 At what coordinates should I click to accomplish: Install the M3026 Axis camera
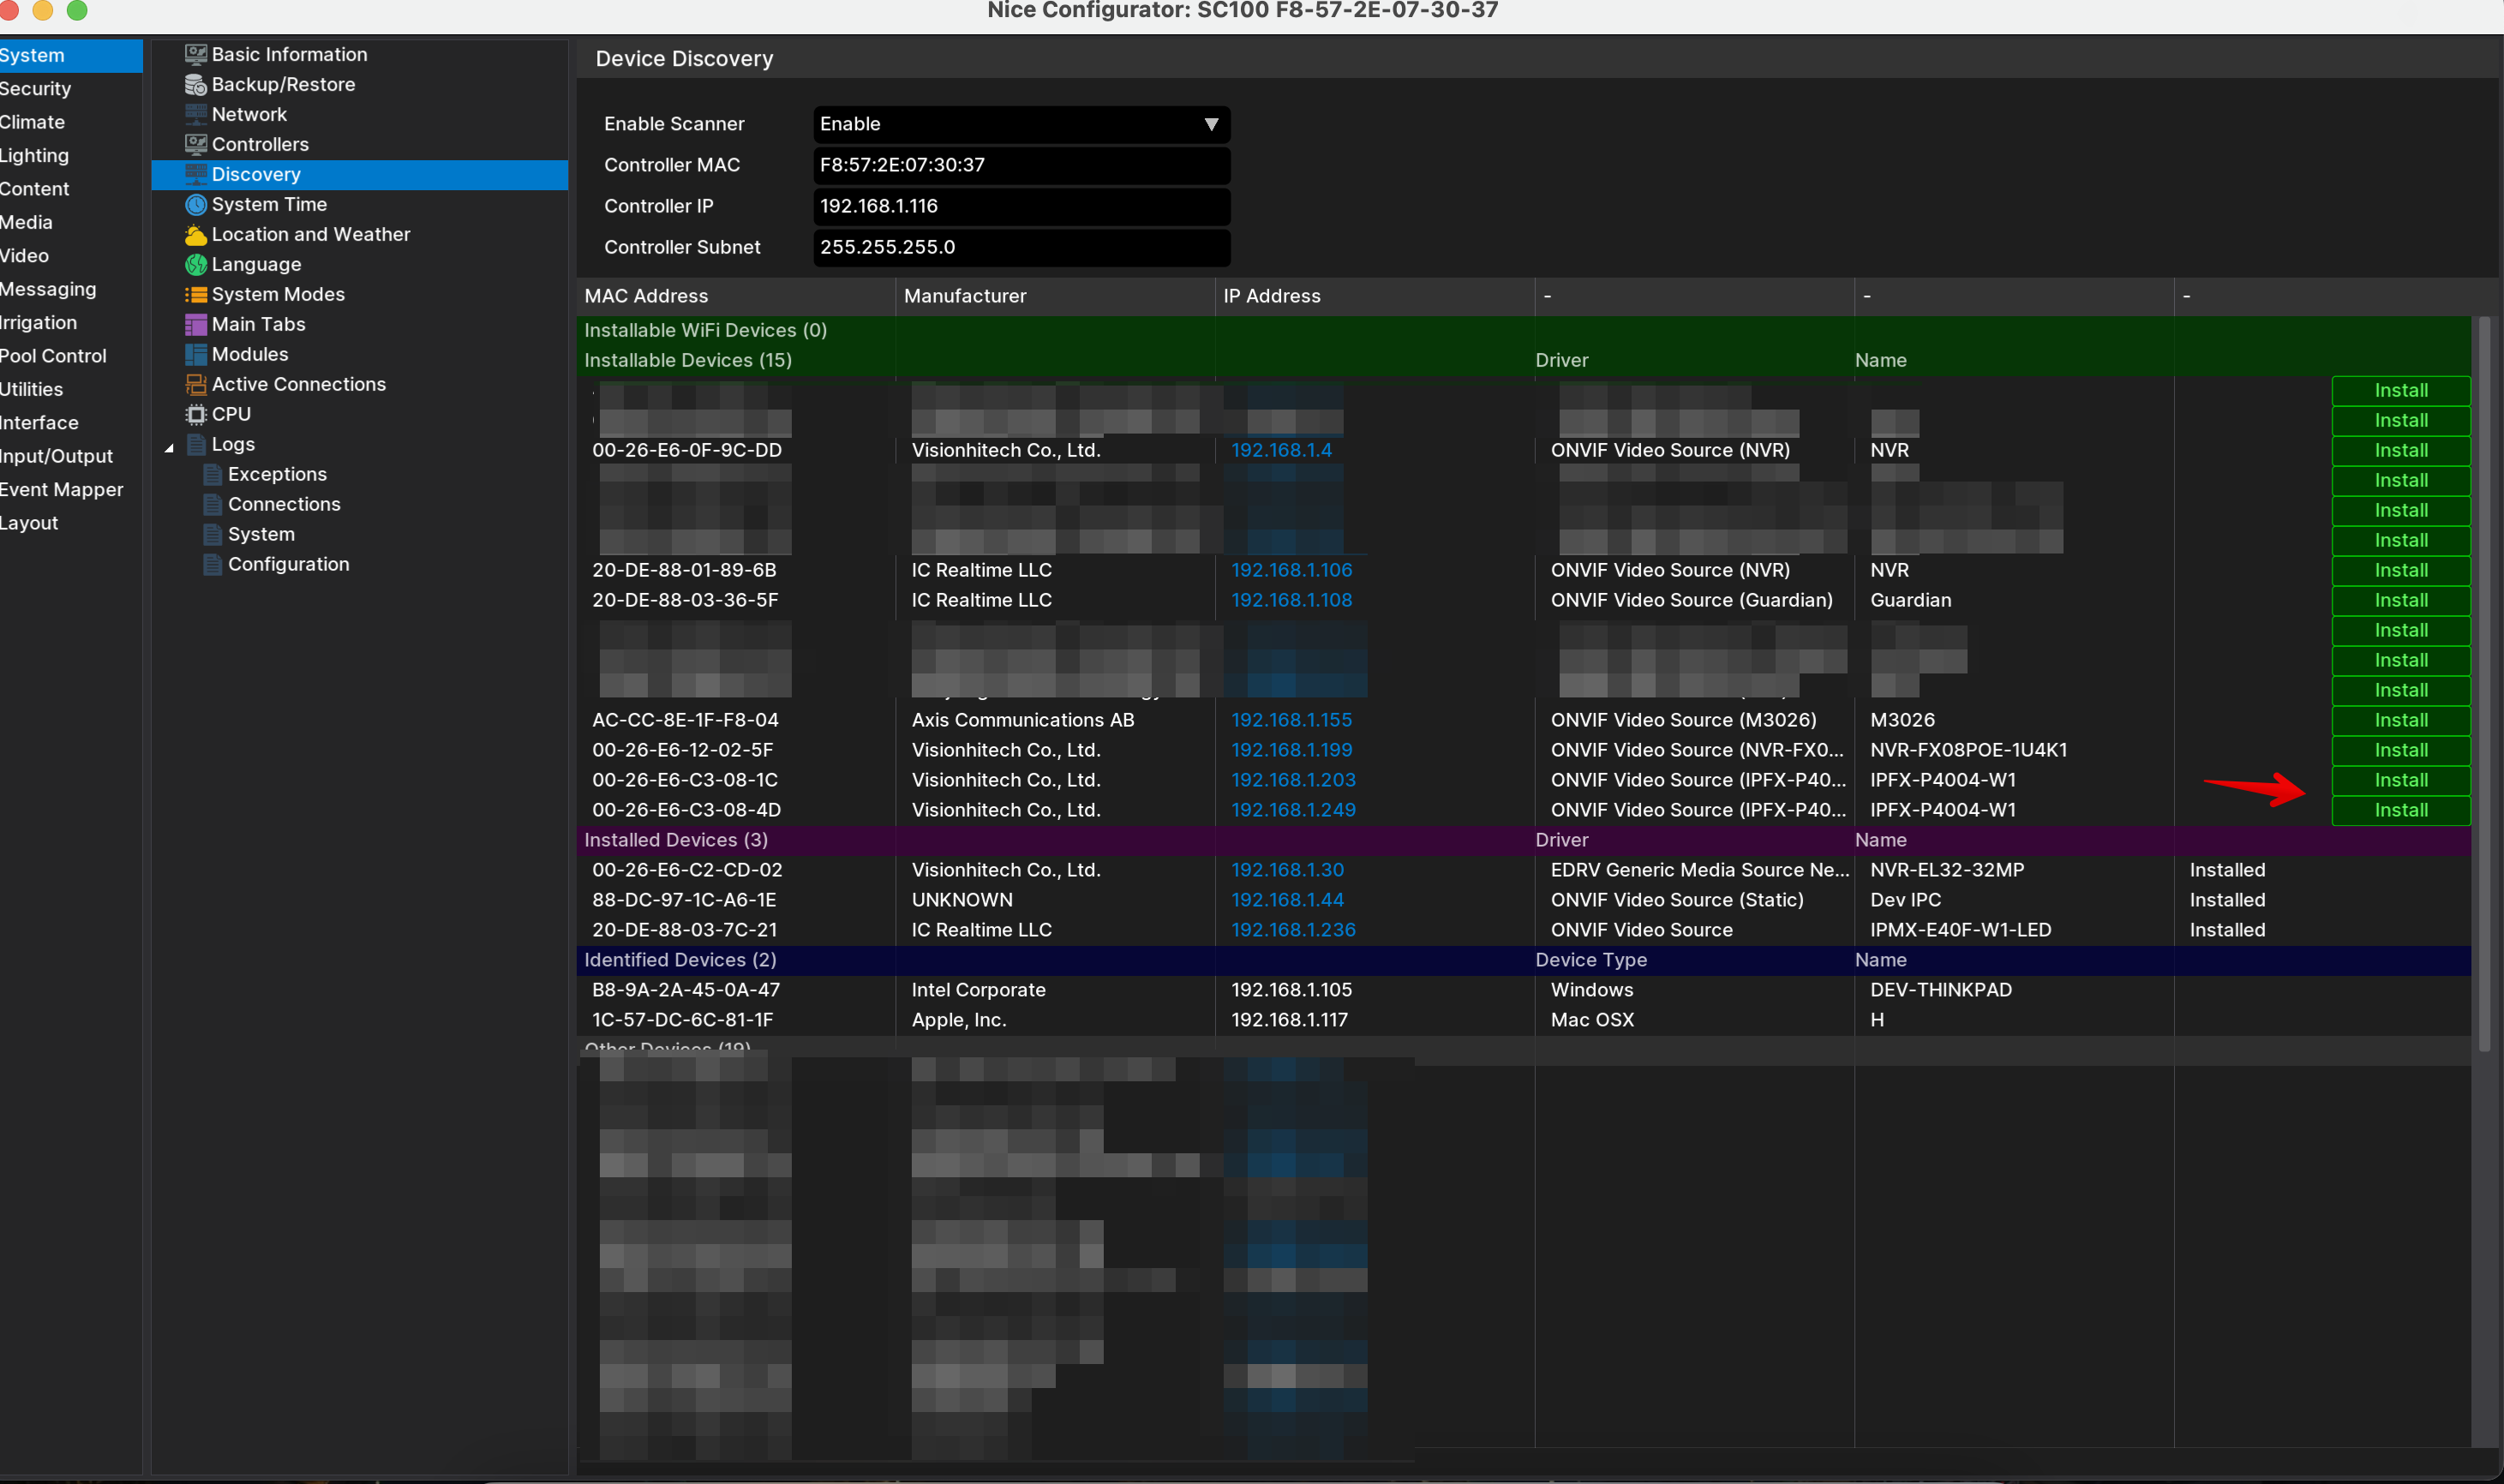[2400, 720]
